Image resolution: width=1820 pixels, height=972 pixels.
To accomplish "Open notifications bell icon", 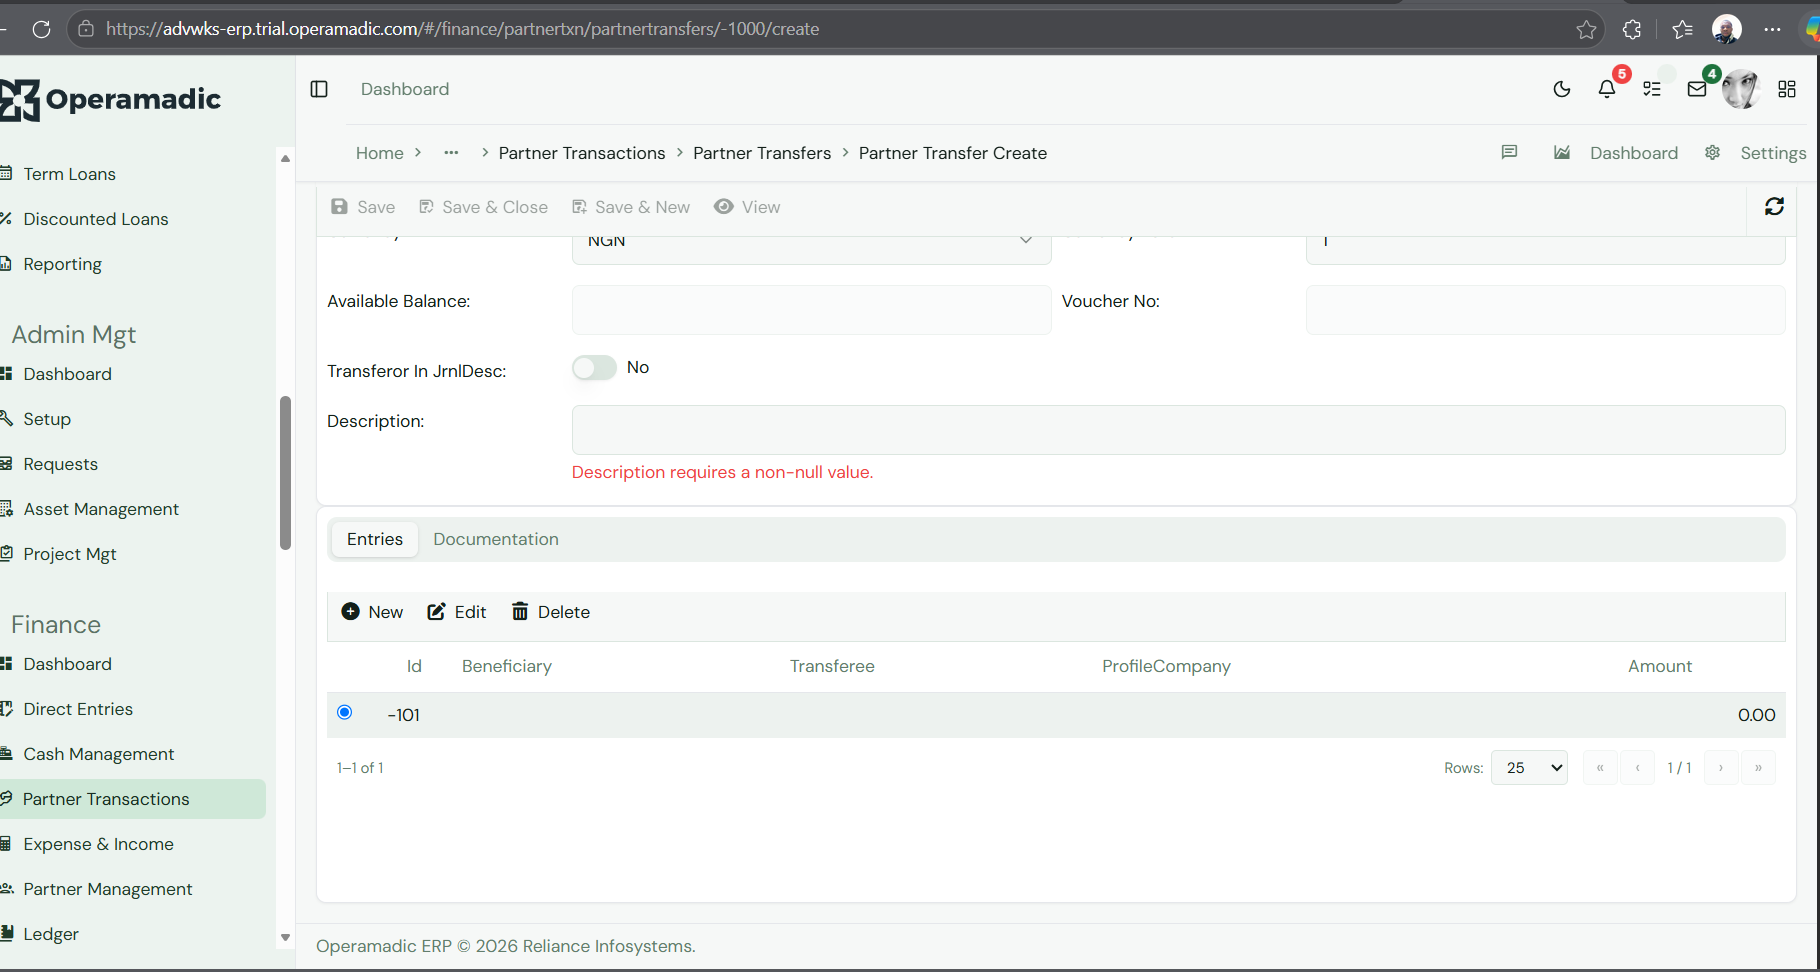I will tap(1607, 89).
